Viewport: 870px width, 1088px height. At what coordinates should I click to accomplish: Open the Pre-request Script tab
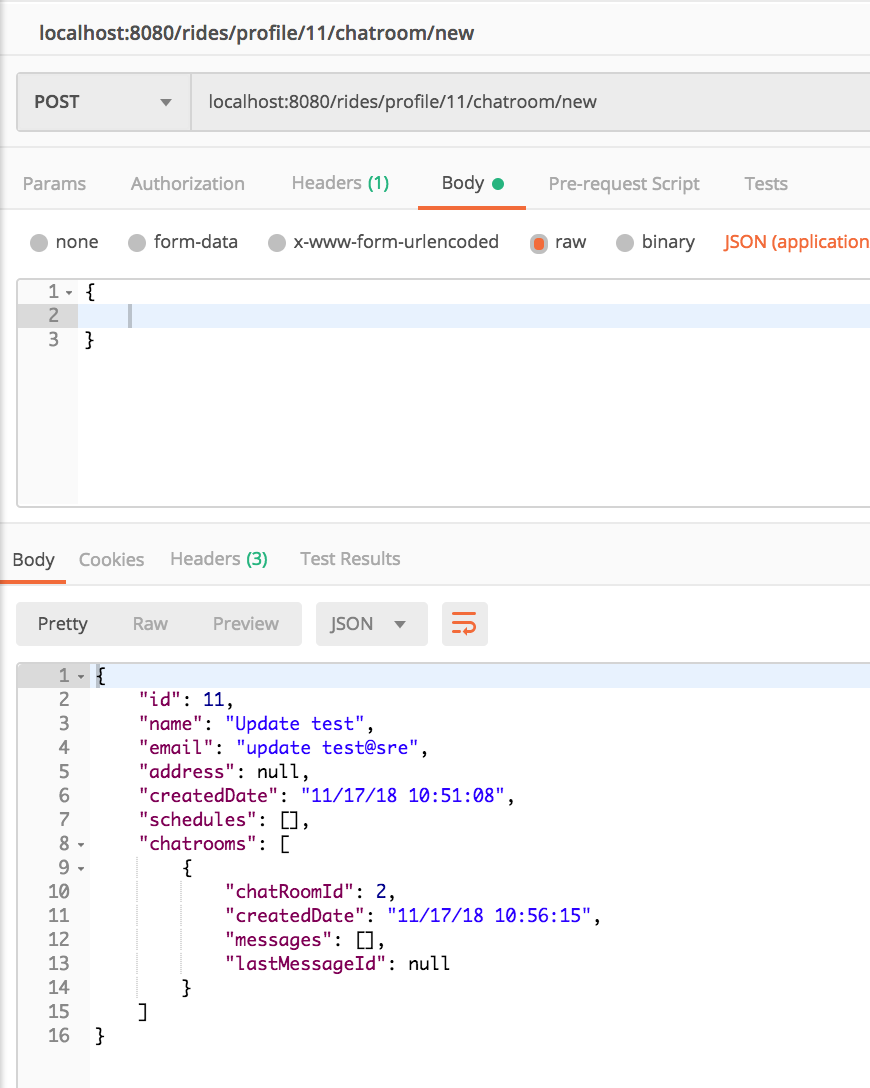[624, 183]
